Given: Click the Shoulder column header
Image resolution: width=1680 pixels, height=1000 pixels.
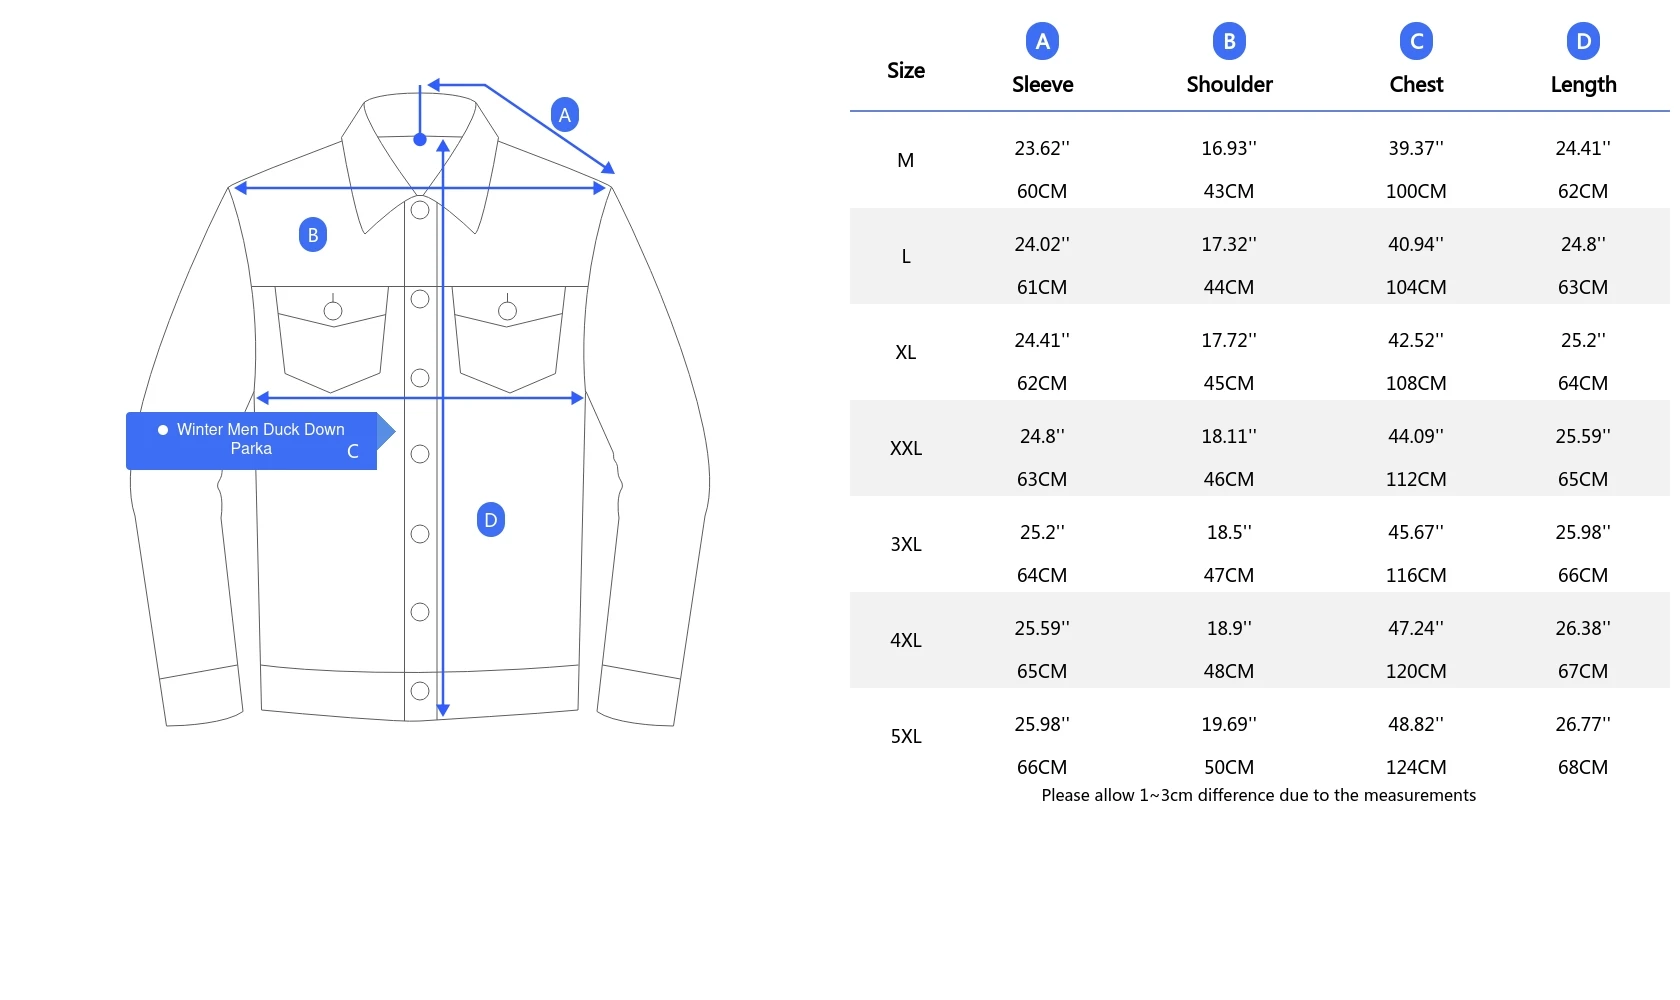Looking at the screenshot, I should coord(1229,85).
